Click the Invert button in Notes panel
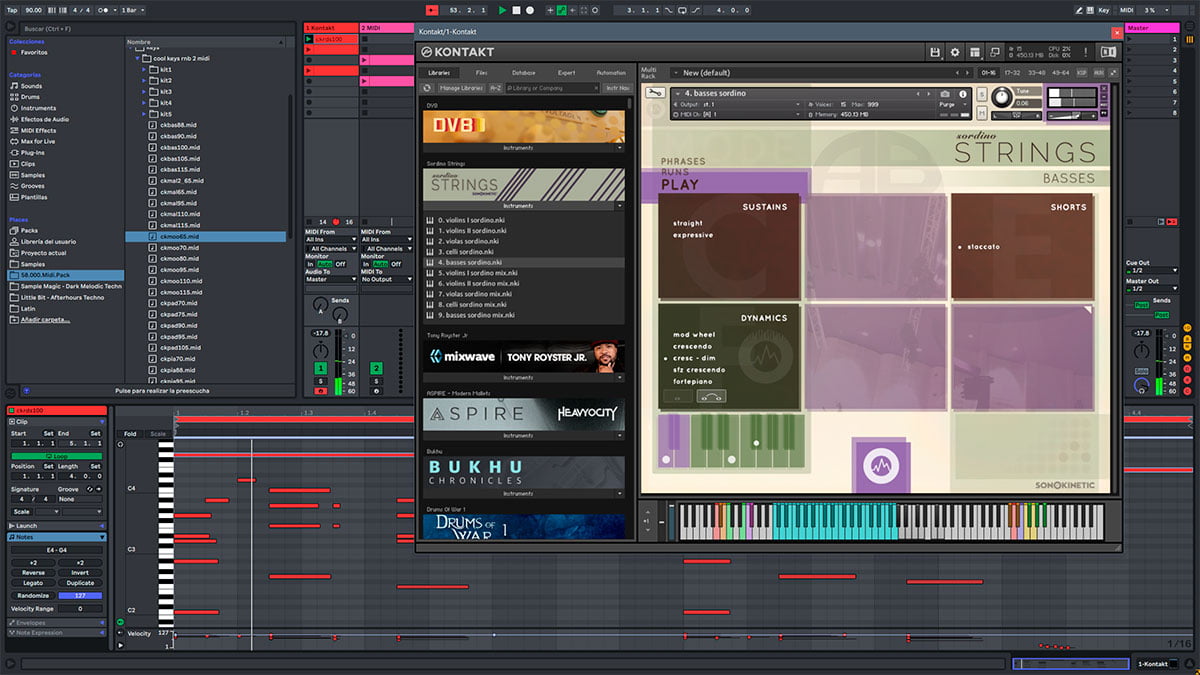1200x675 pixels. pos(80,573)
